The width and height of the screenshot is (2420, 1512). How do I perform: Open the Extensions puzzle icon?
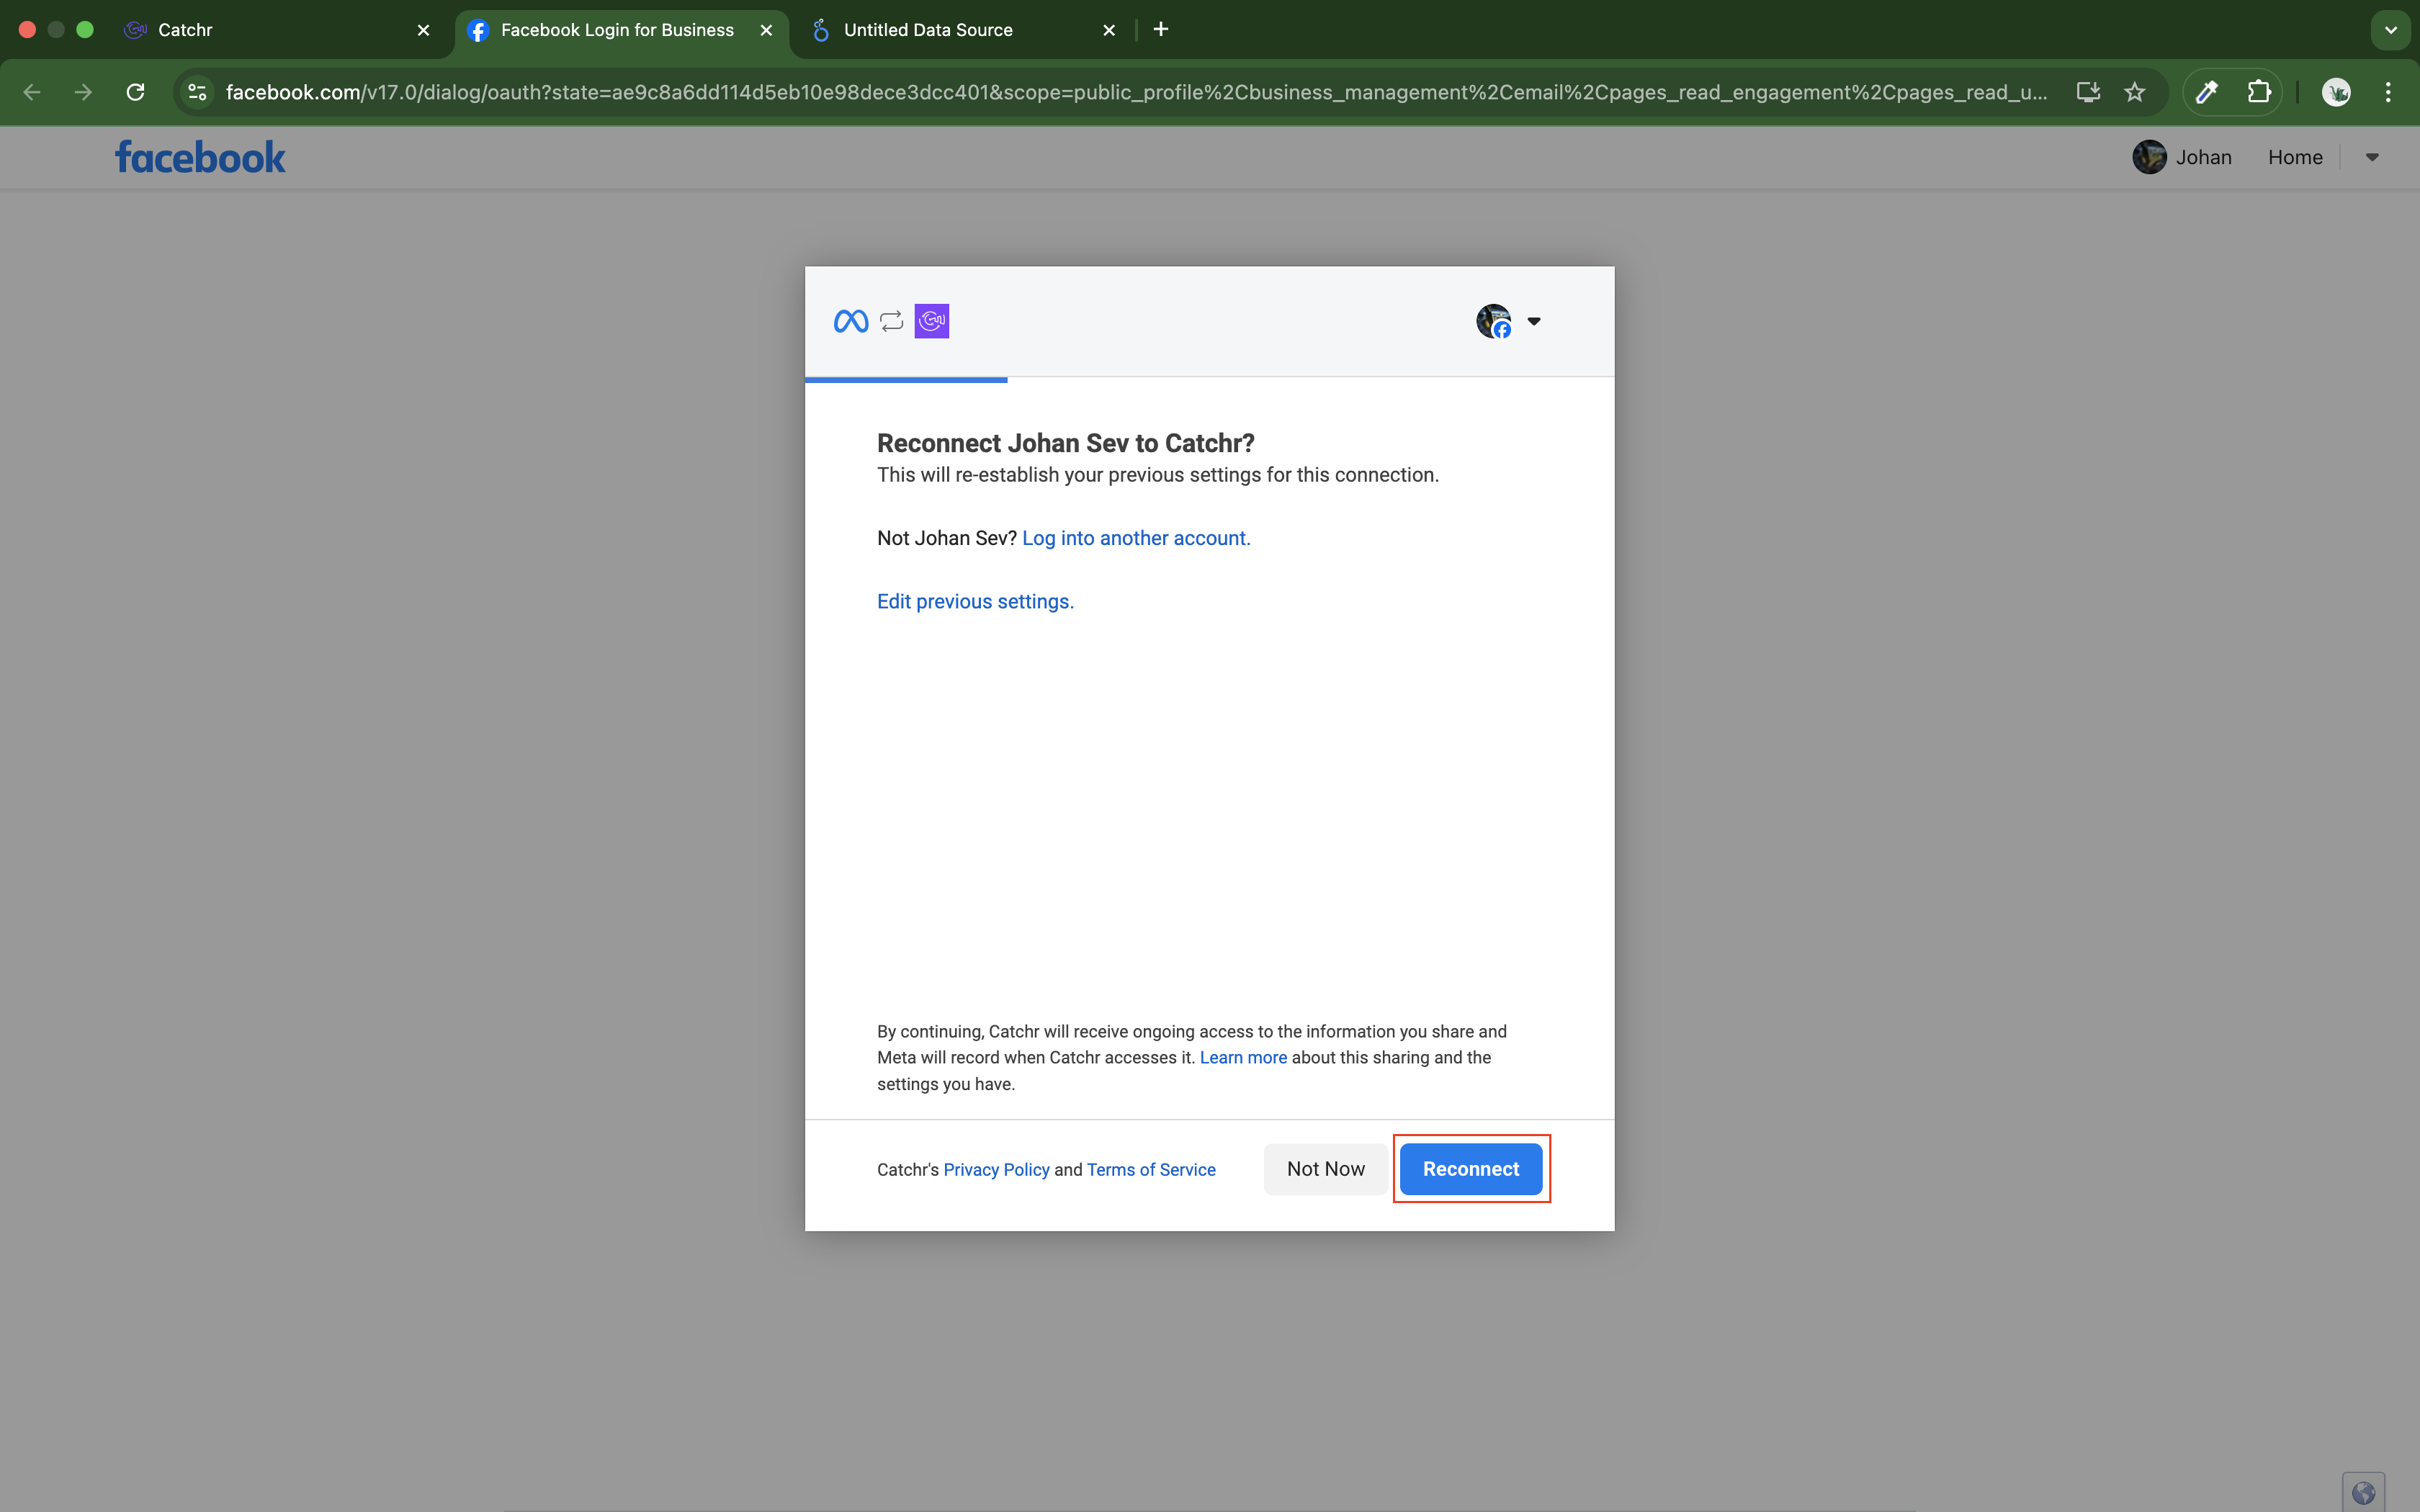[2258, 92]
